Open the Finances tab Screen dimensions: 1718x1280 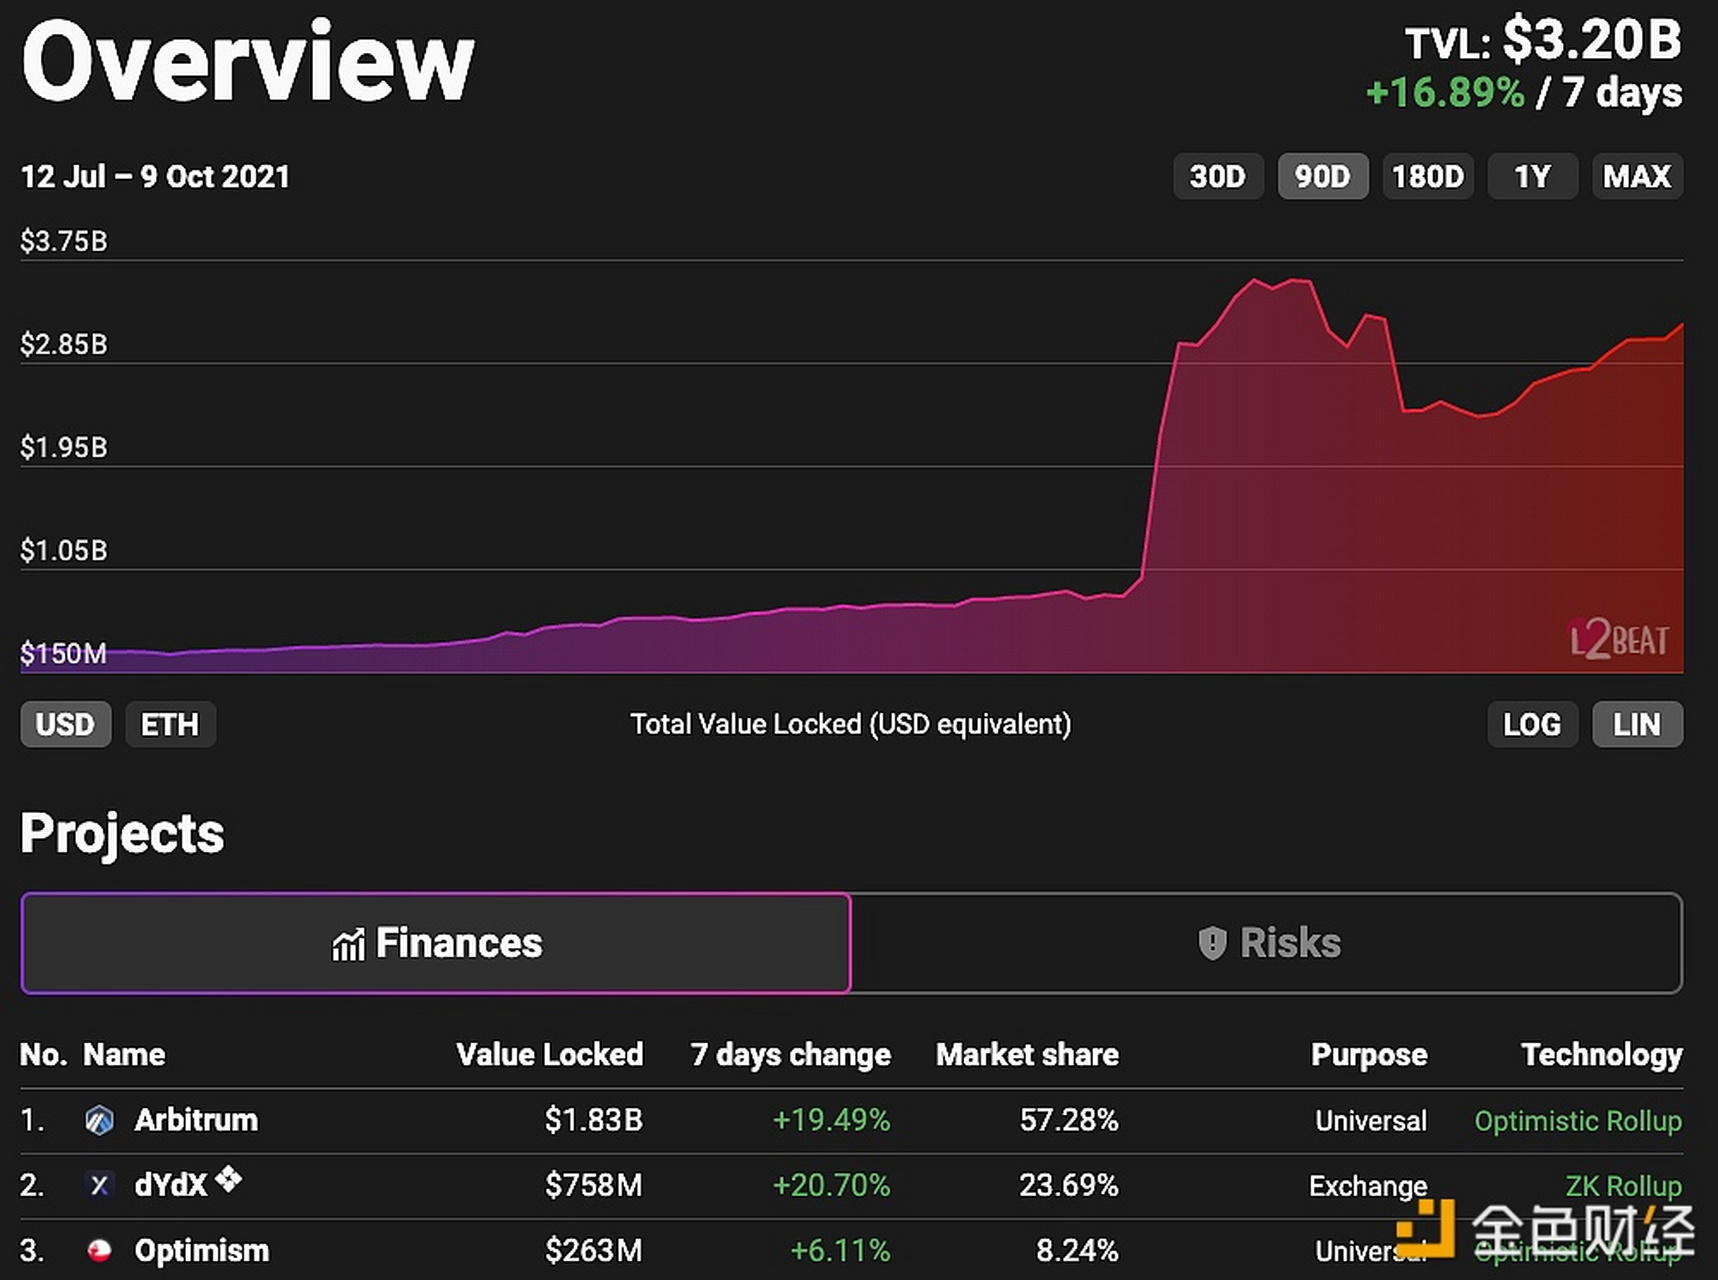pyautogui.click(x=436, y=943)
